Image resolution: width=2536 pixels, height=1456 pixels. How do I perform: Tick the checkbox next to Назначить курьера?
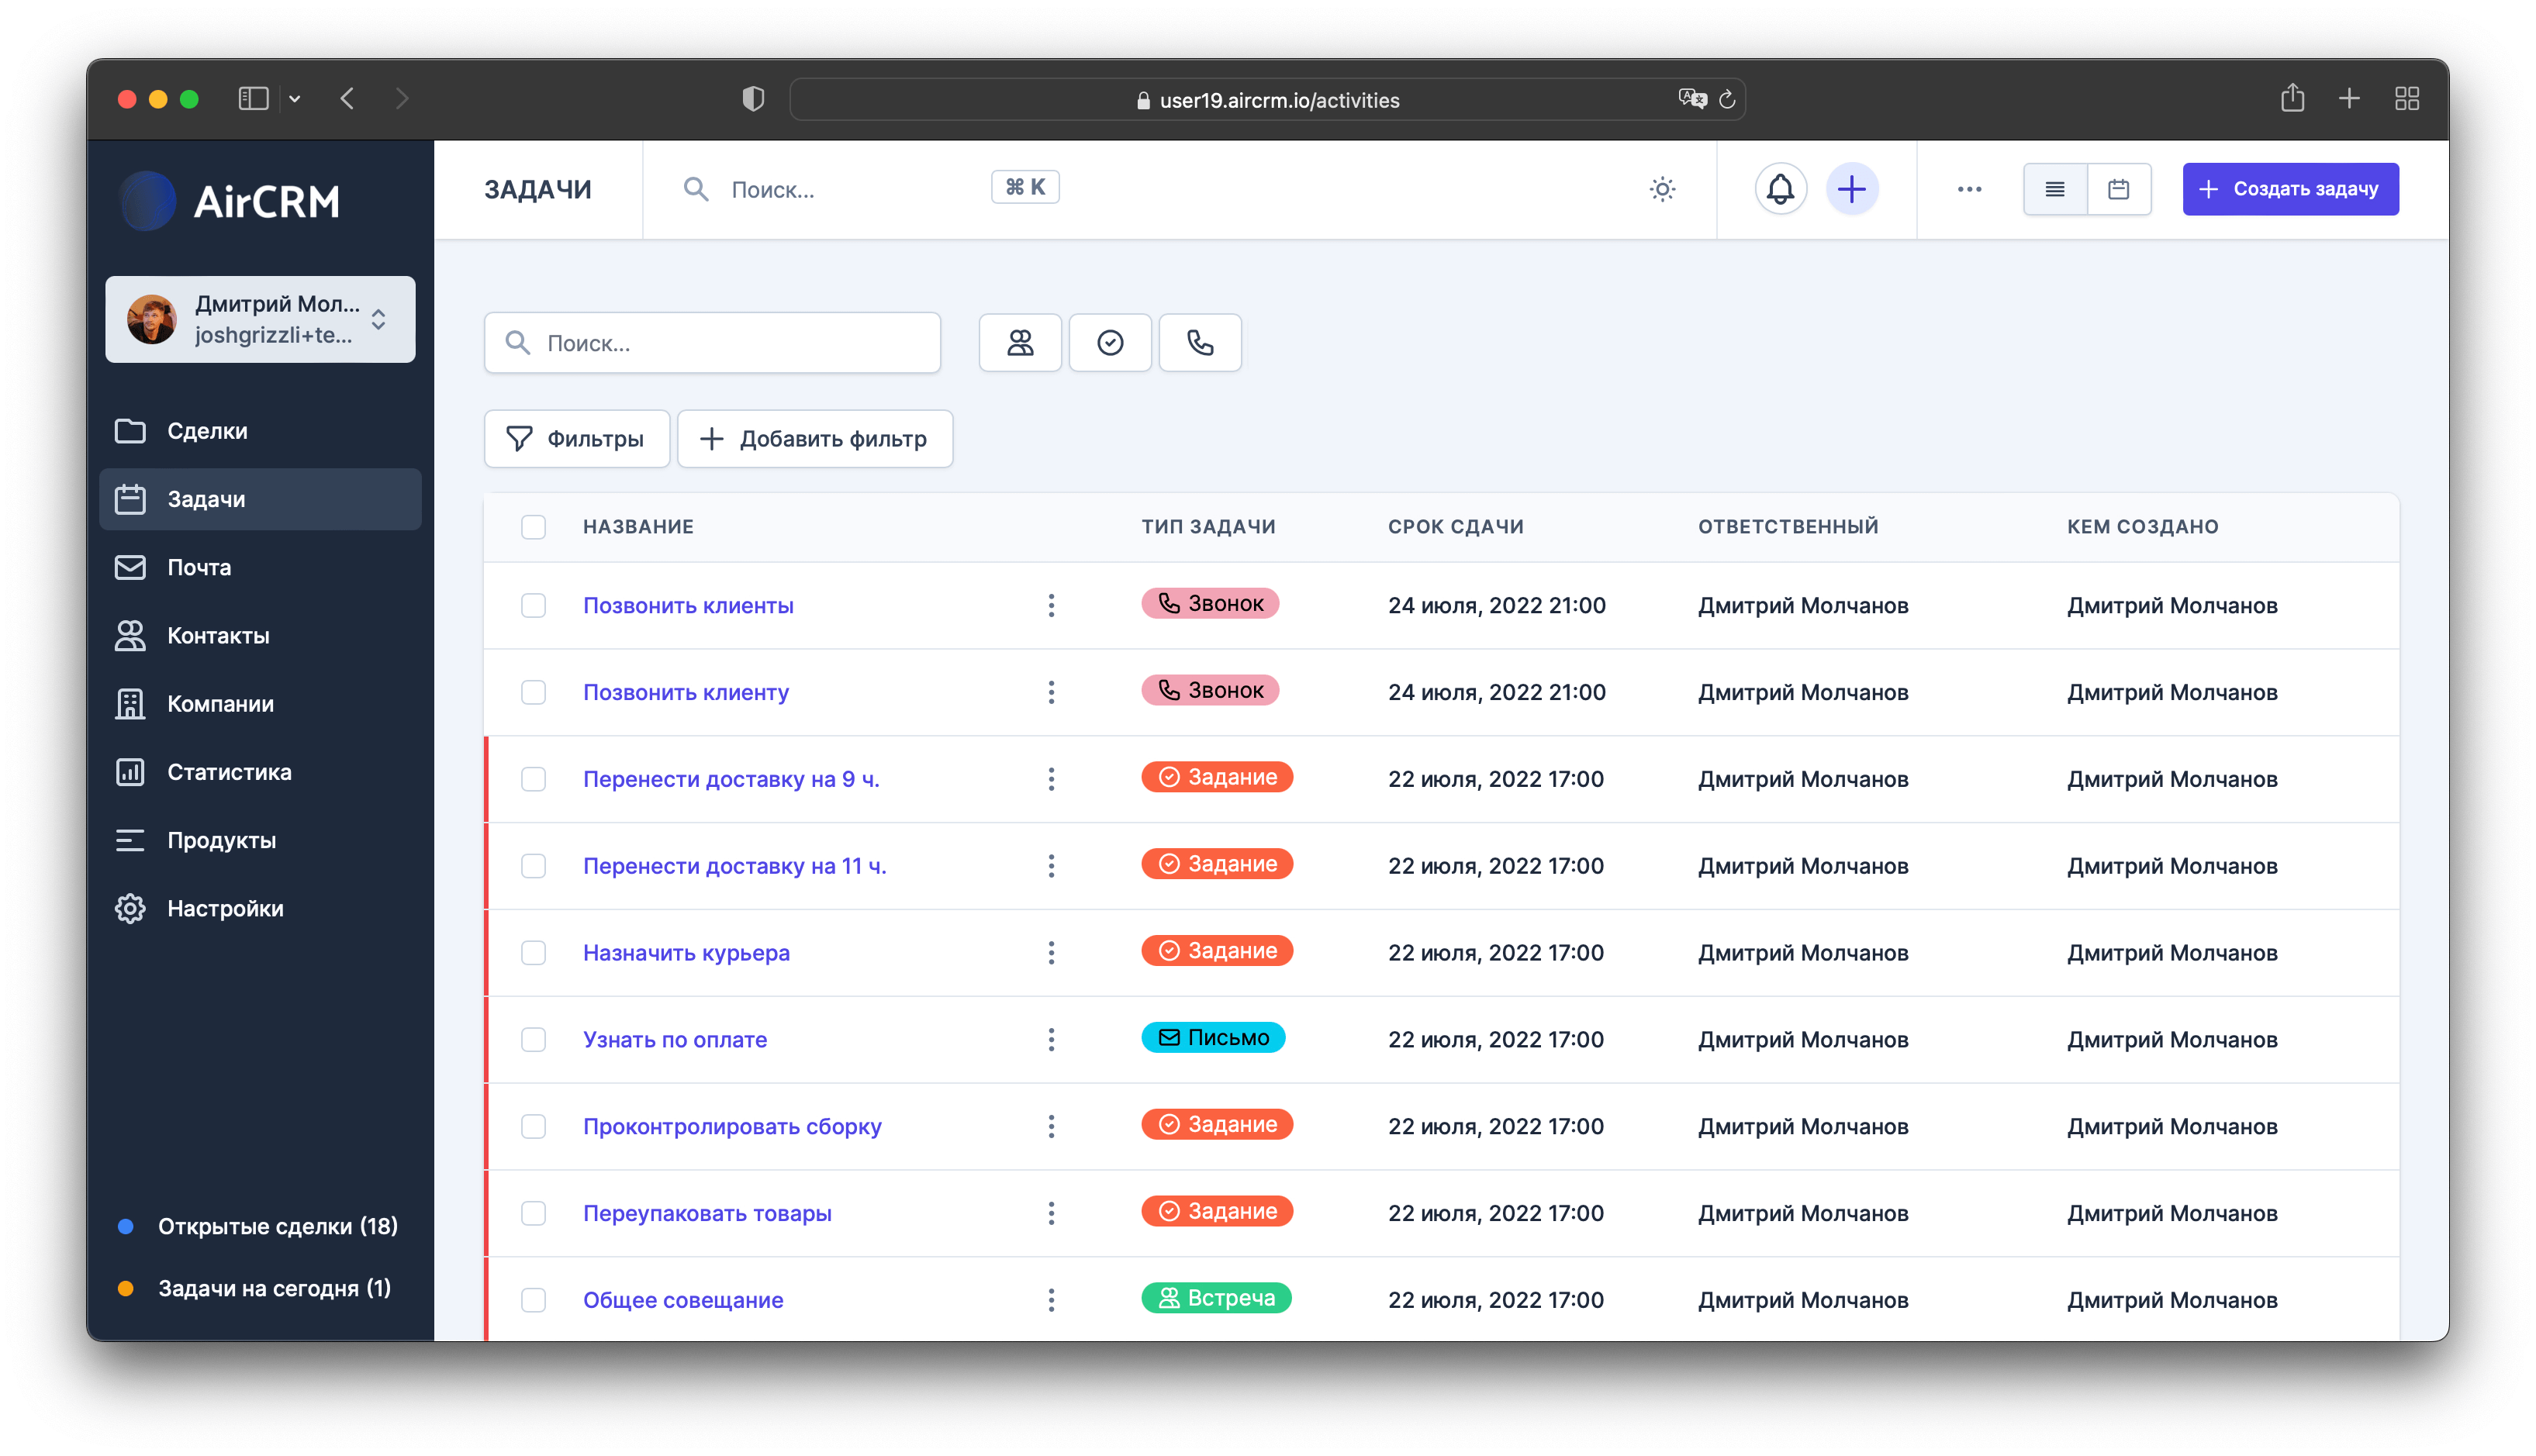[533, 953]
